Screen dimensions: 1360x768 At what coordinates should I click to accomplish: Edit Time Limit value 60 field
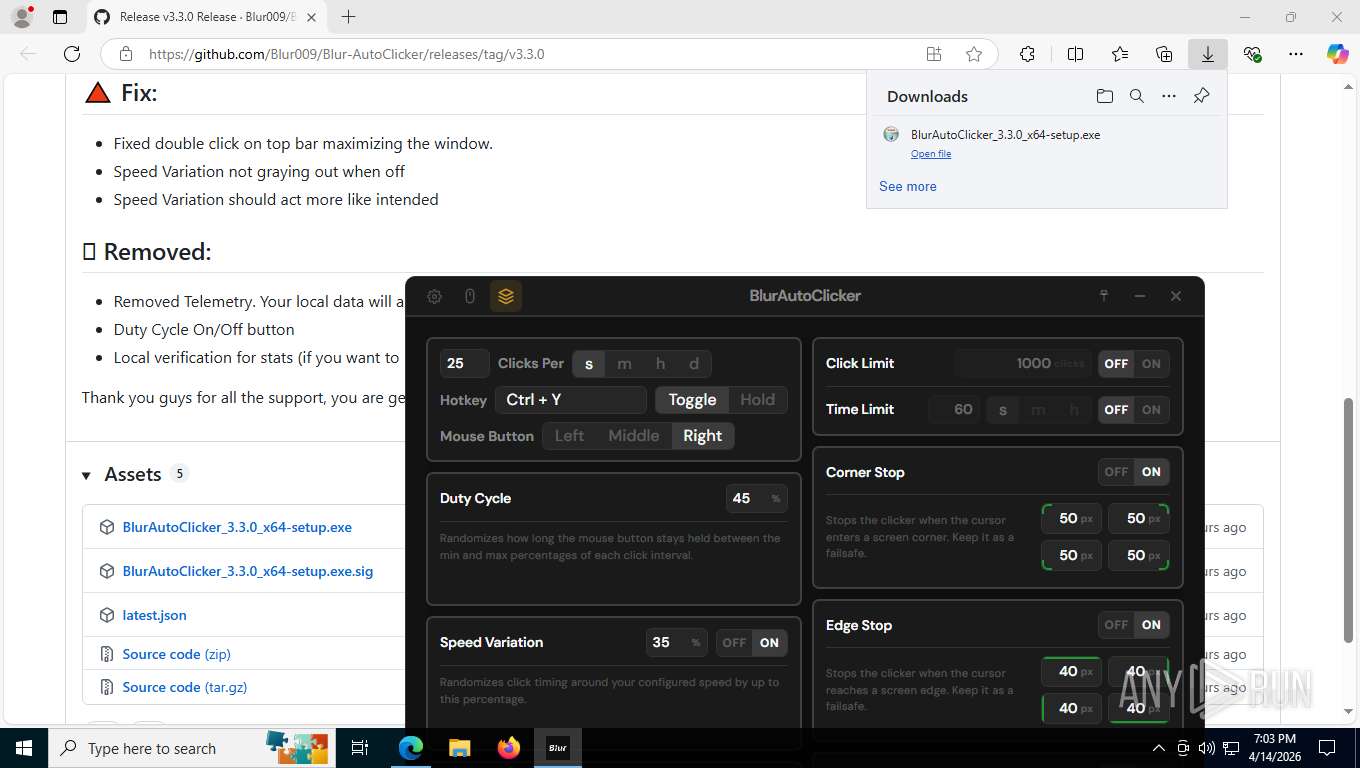[x=954, y=410]
